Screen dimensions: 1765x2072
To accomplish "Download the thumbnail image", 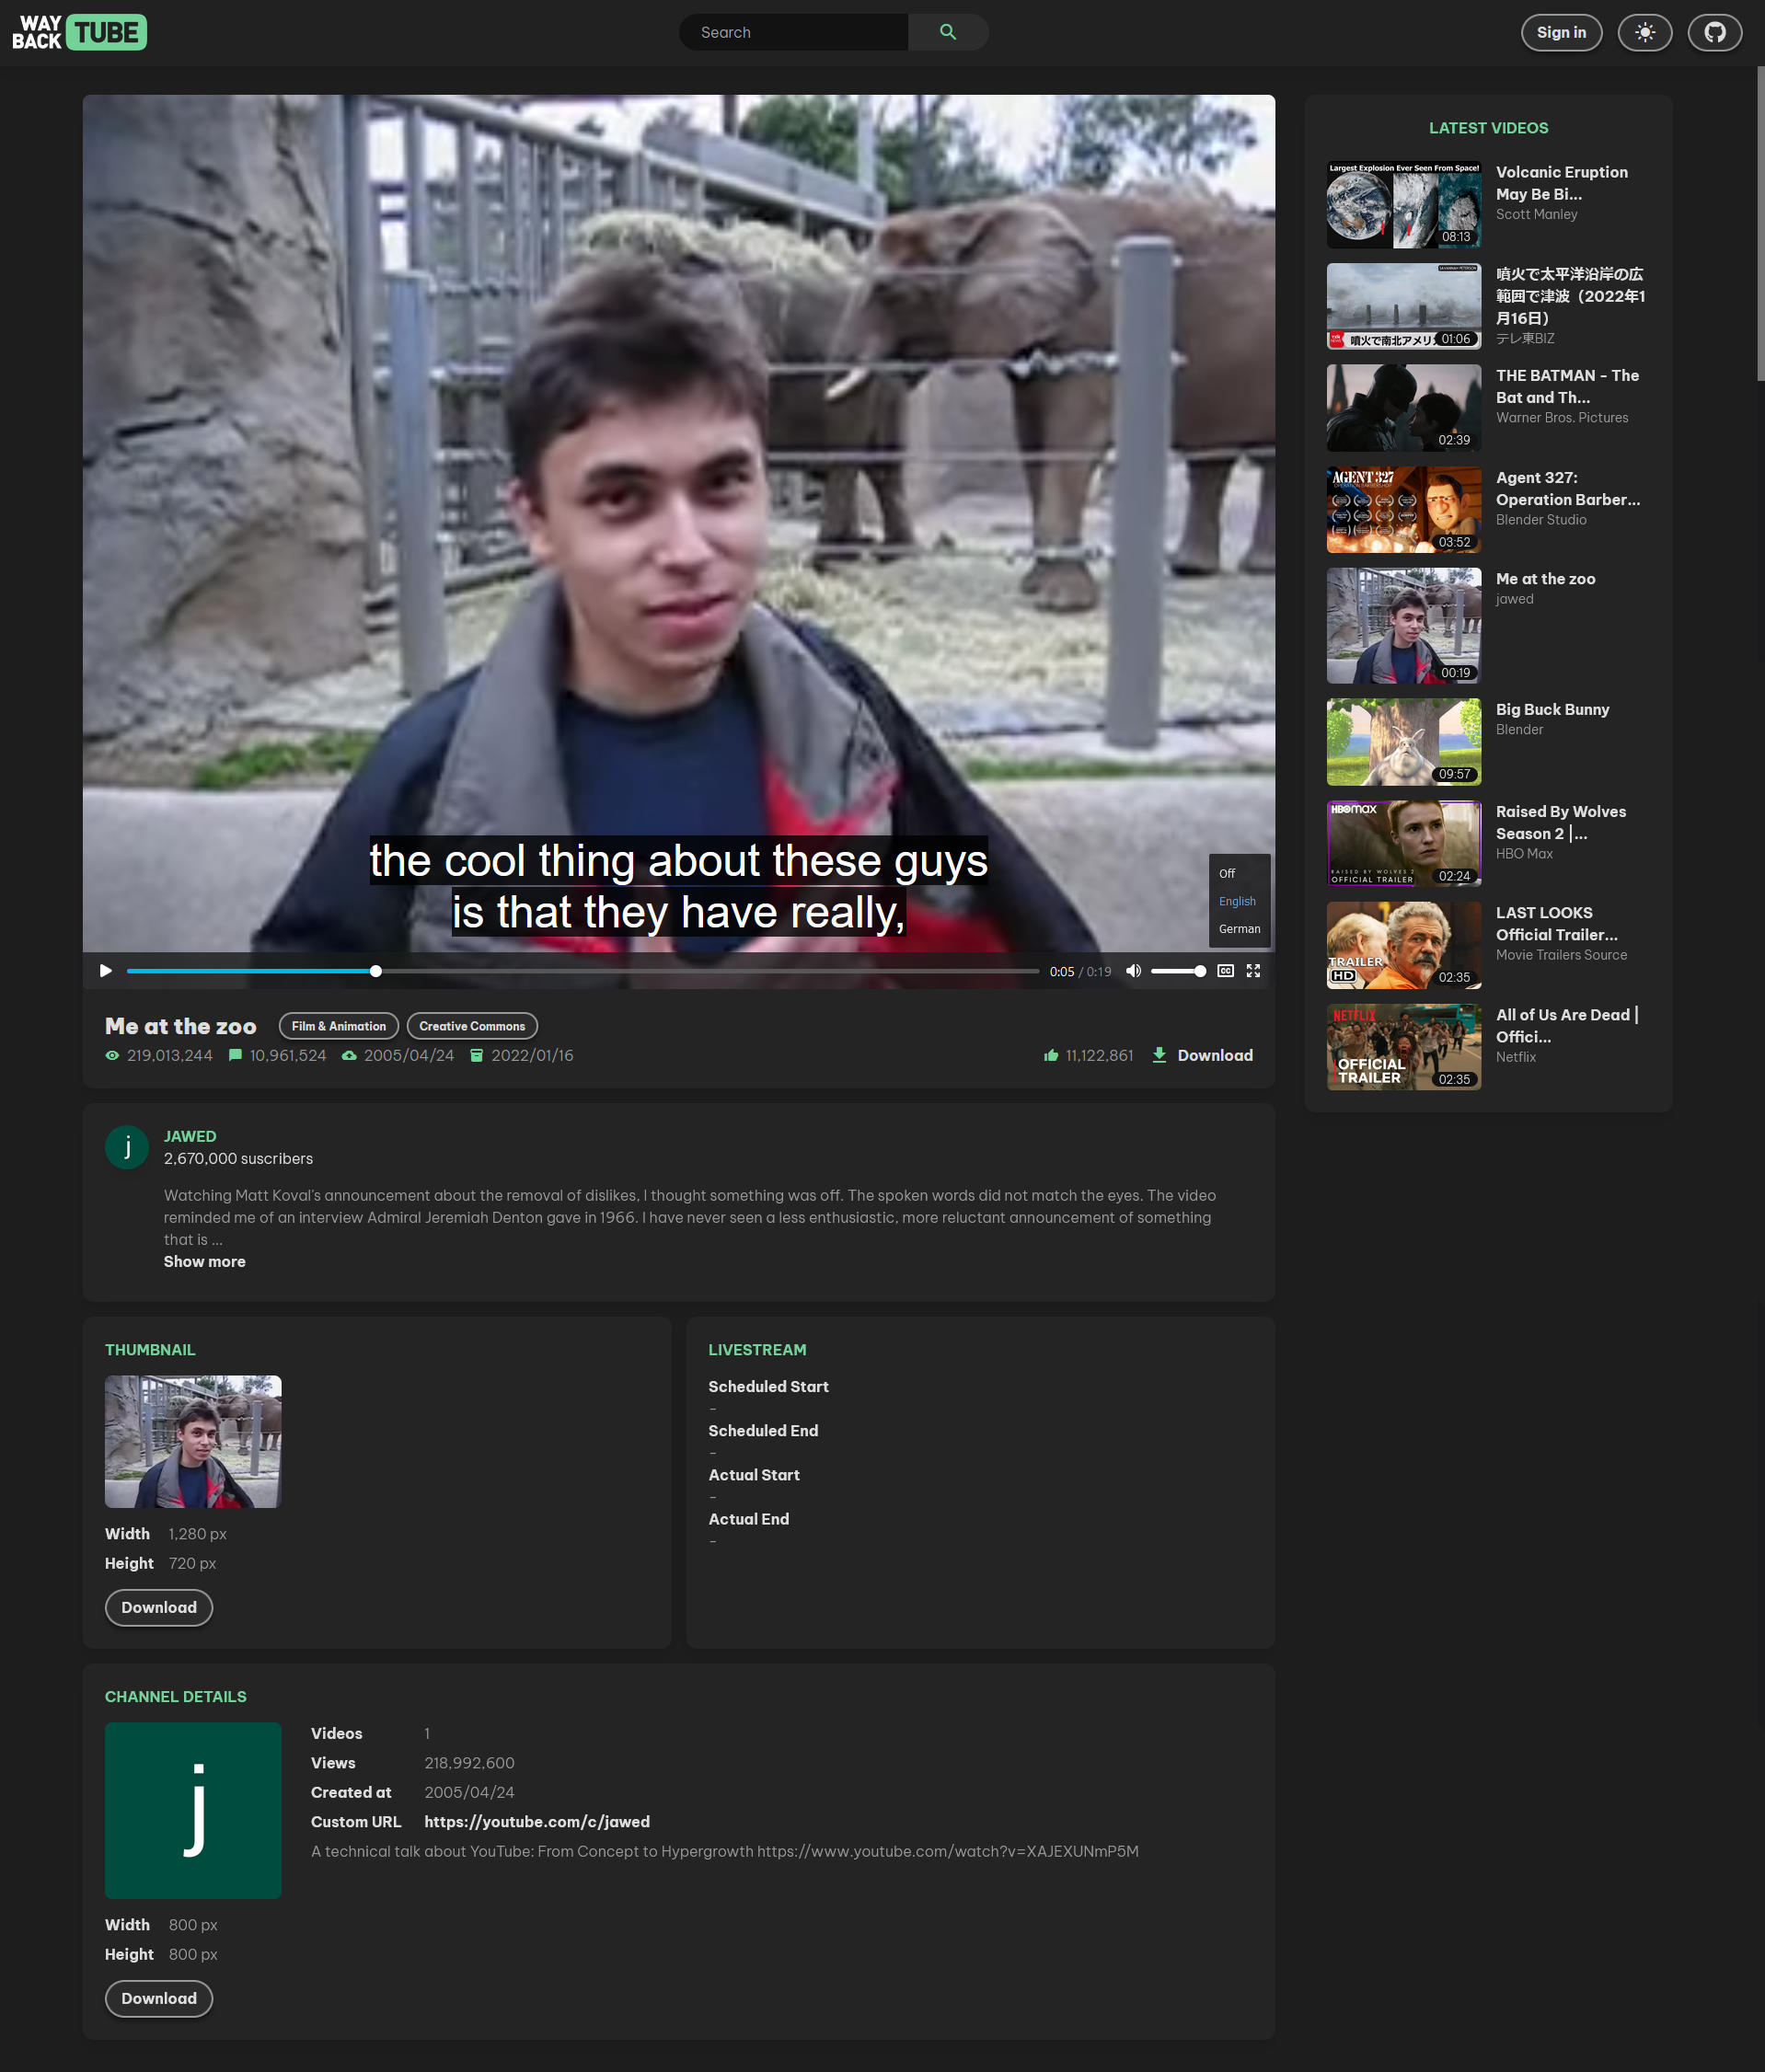I will click(159, 1607).
